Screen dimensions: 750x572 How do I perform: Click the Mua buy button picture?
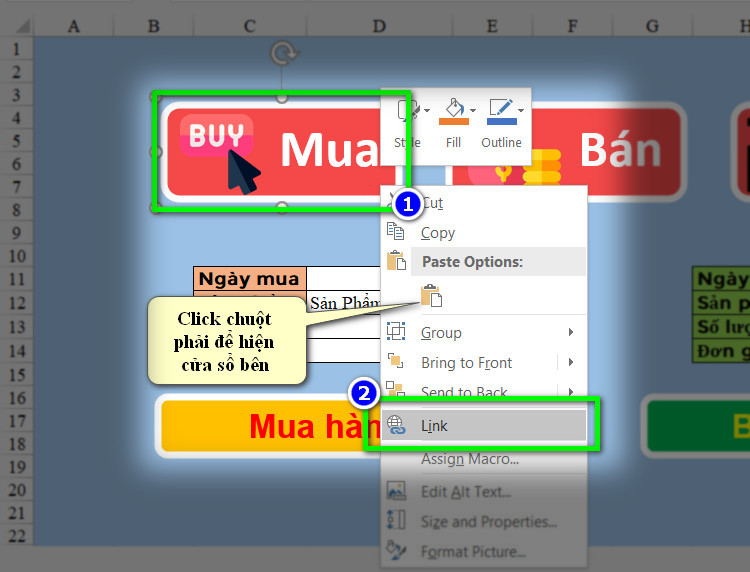pyautogui.click(x=280, y=152)
